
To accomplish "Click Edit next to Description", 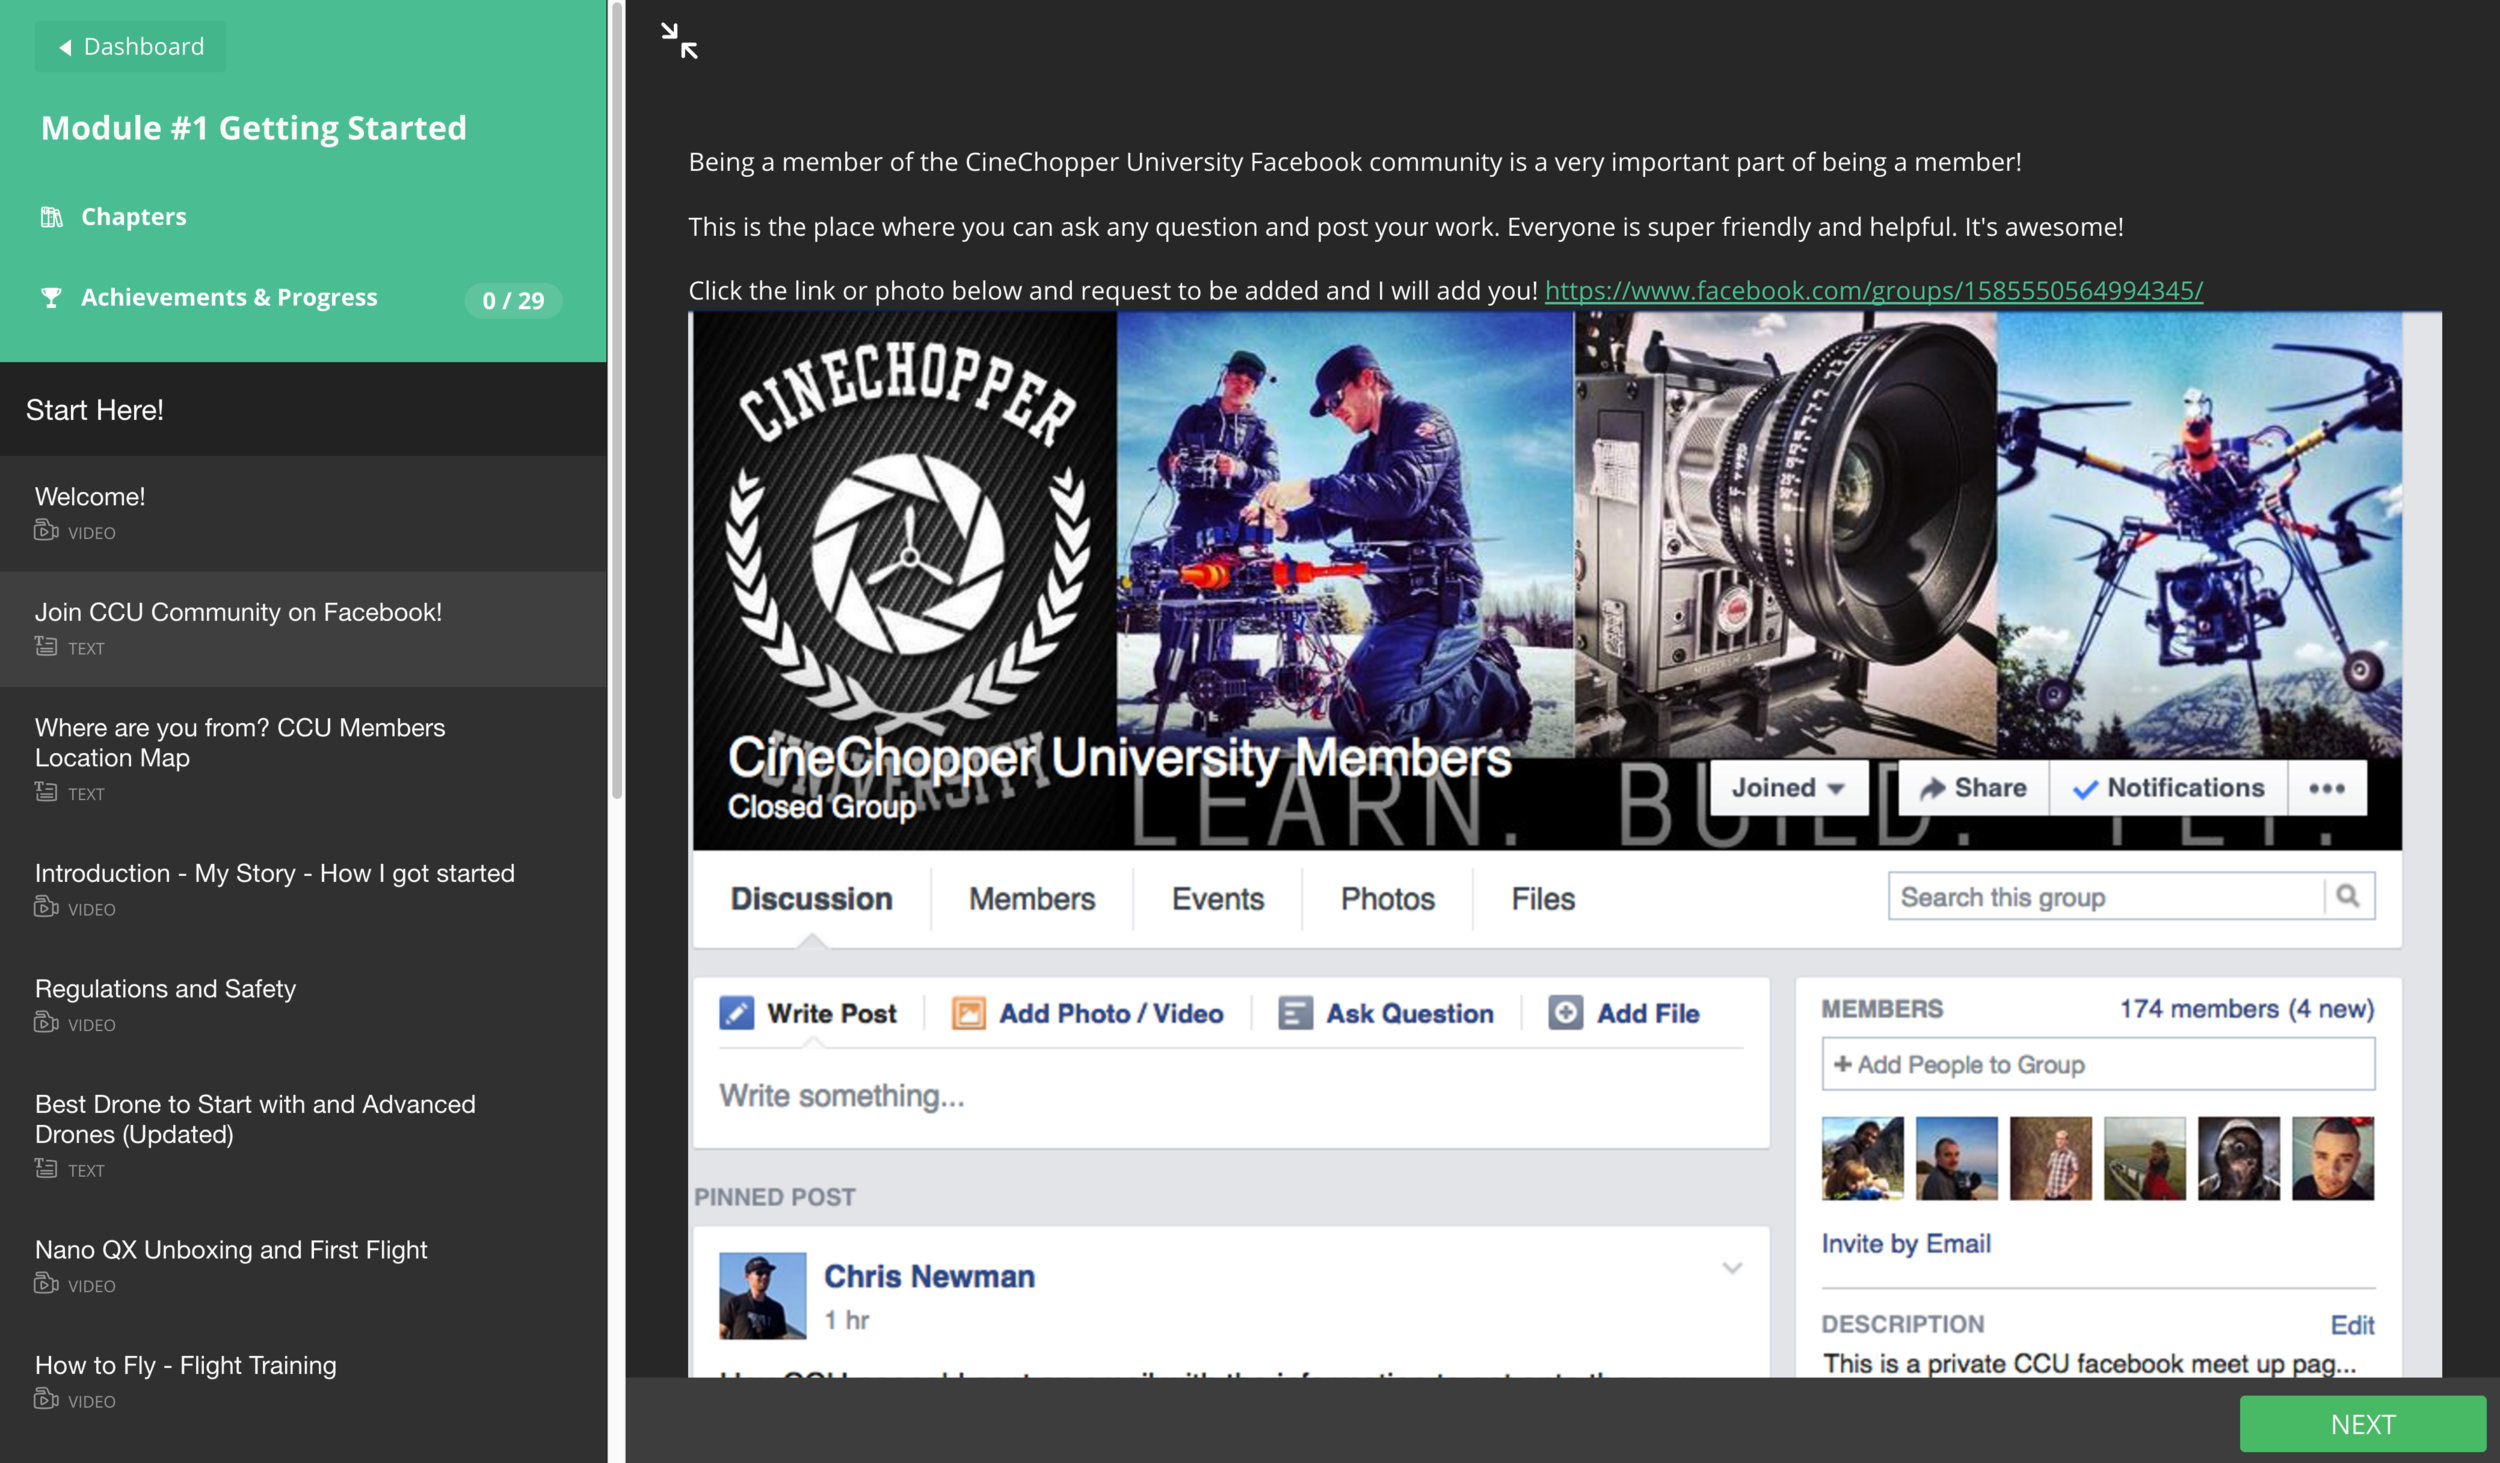I will tap(2352, 1325).
